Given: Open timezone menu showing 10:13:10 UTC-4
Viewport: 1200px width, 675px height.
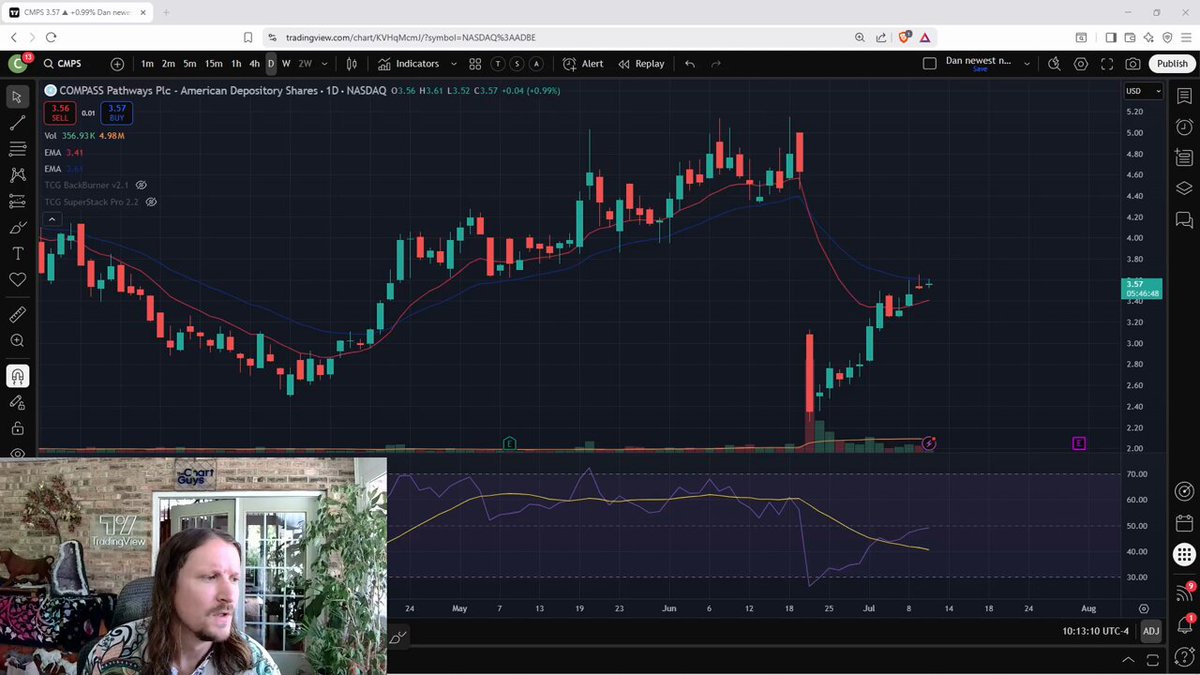Looking at the screenshot, I should tap(1095, 631).
